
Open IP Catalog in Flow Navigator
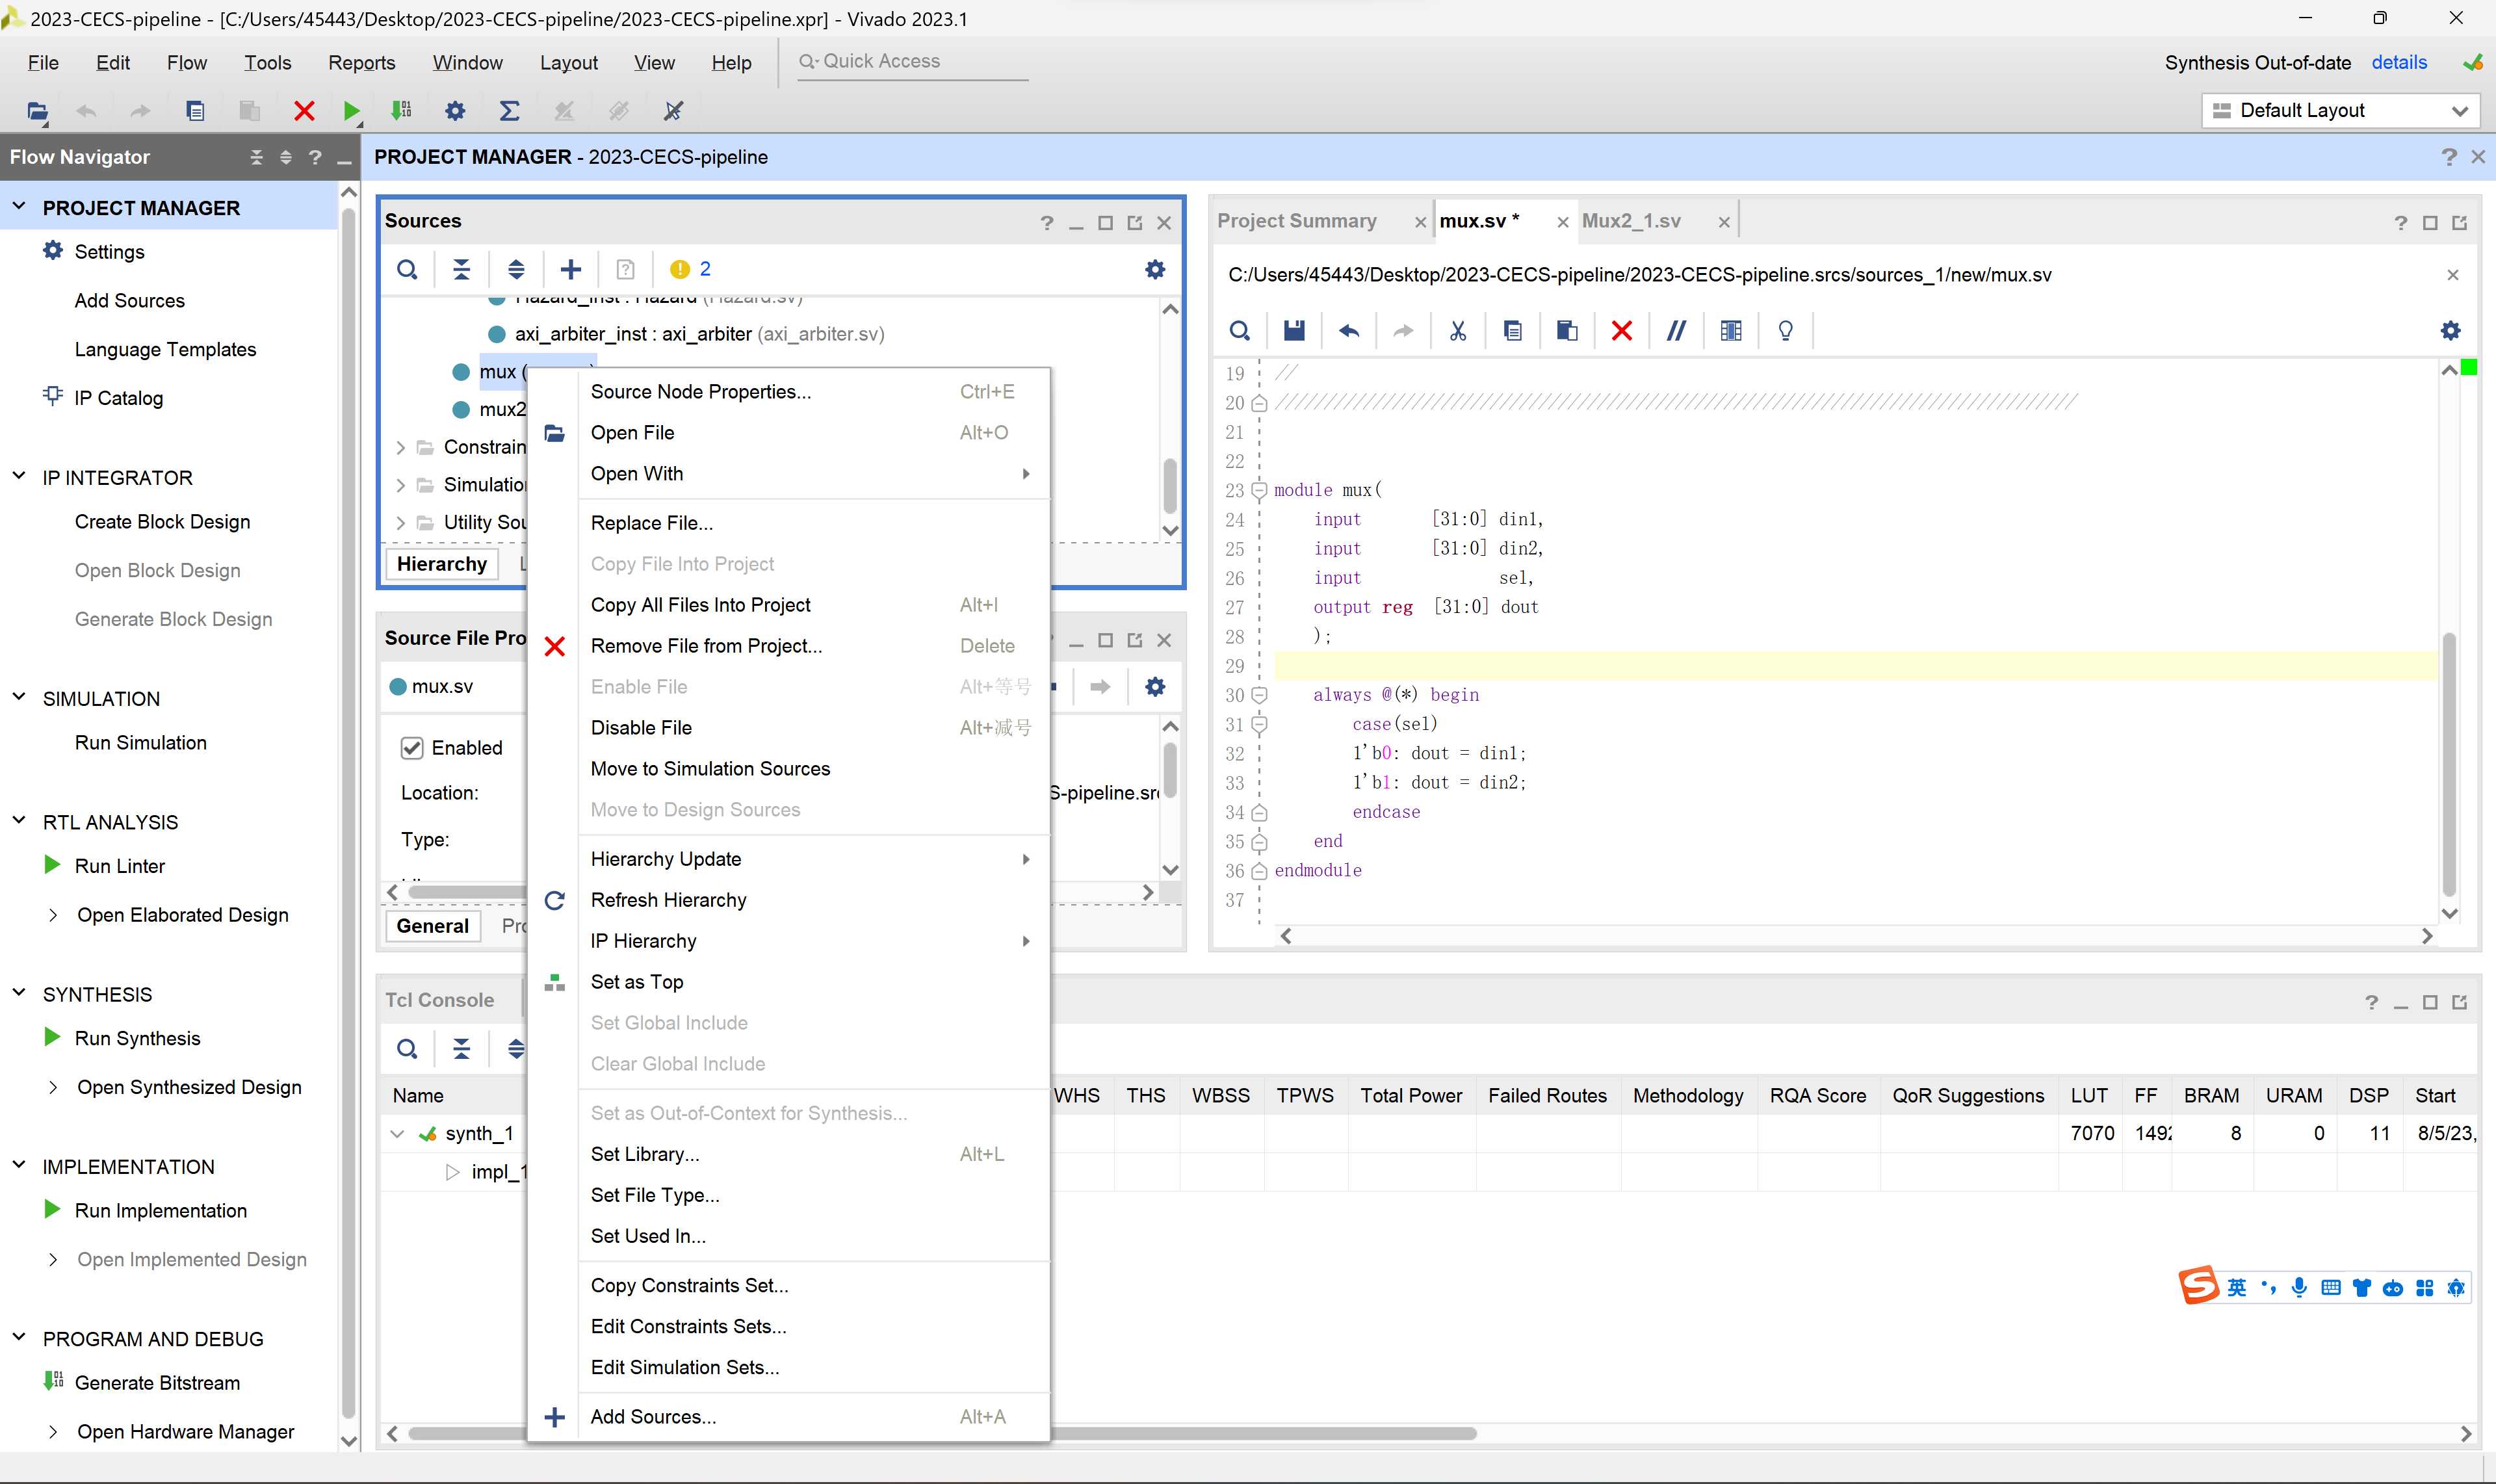click(x=118, y=398)
